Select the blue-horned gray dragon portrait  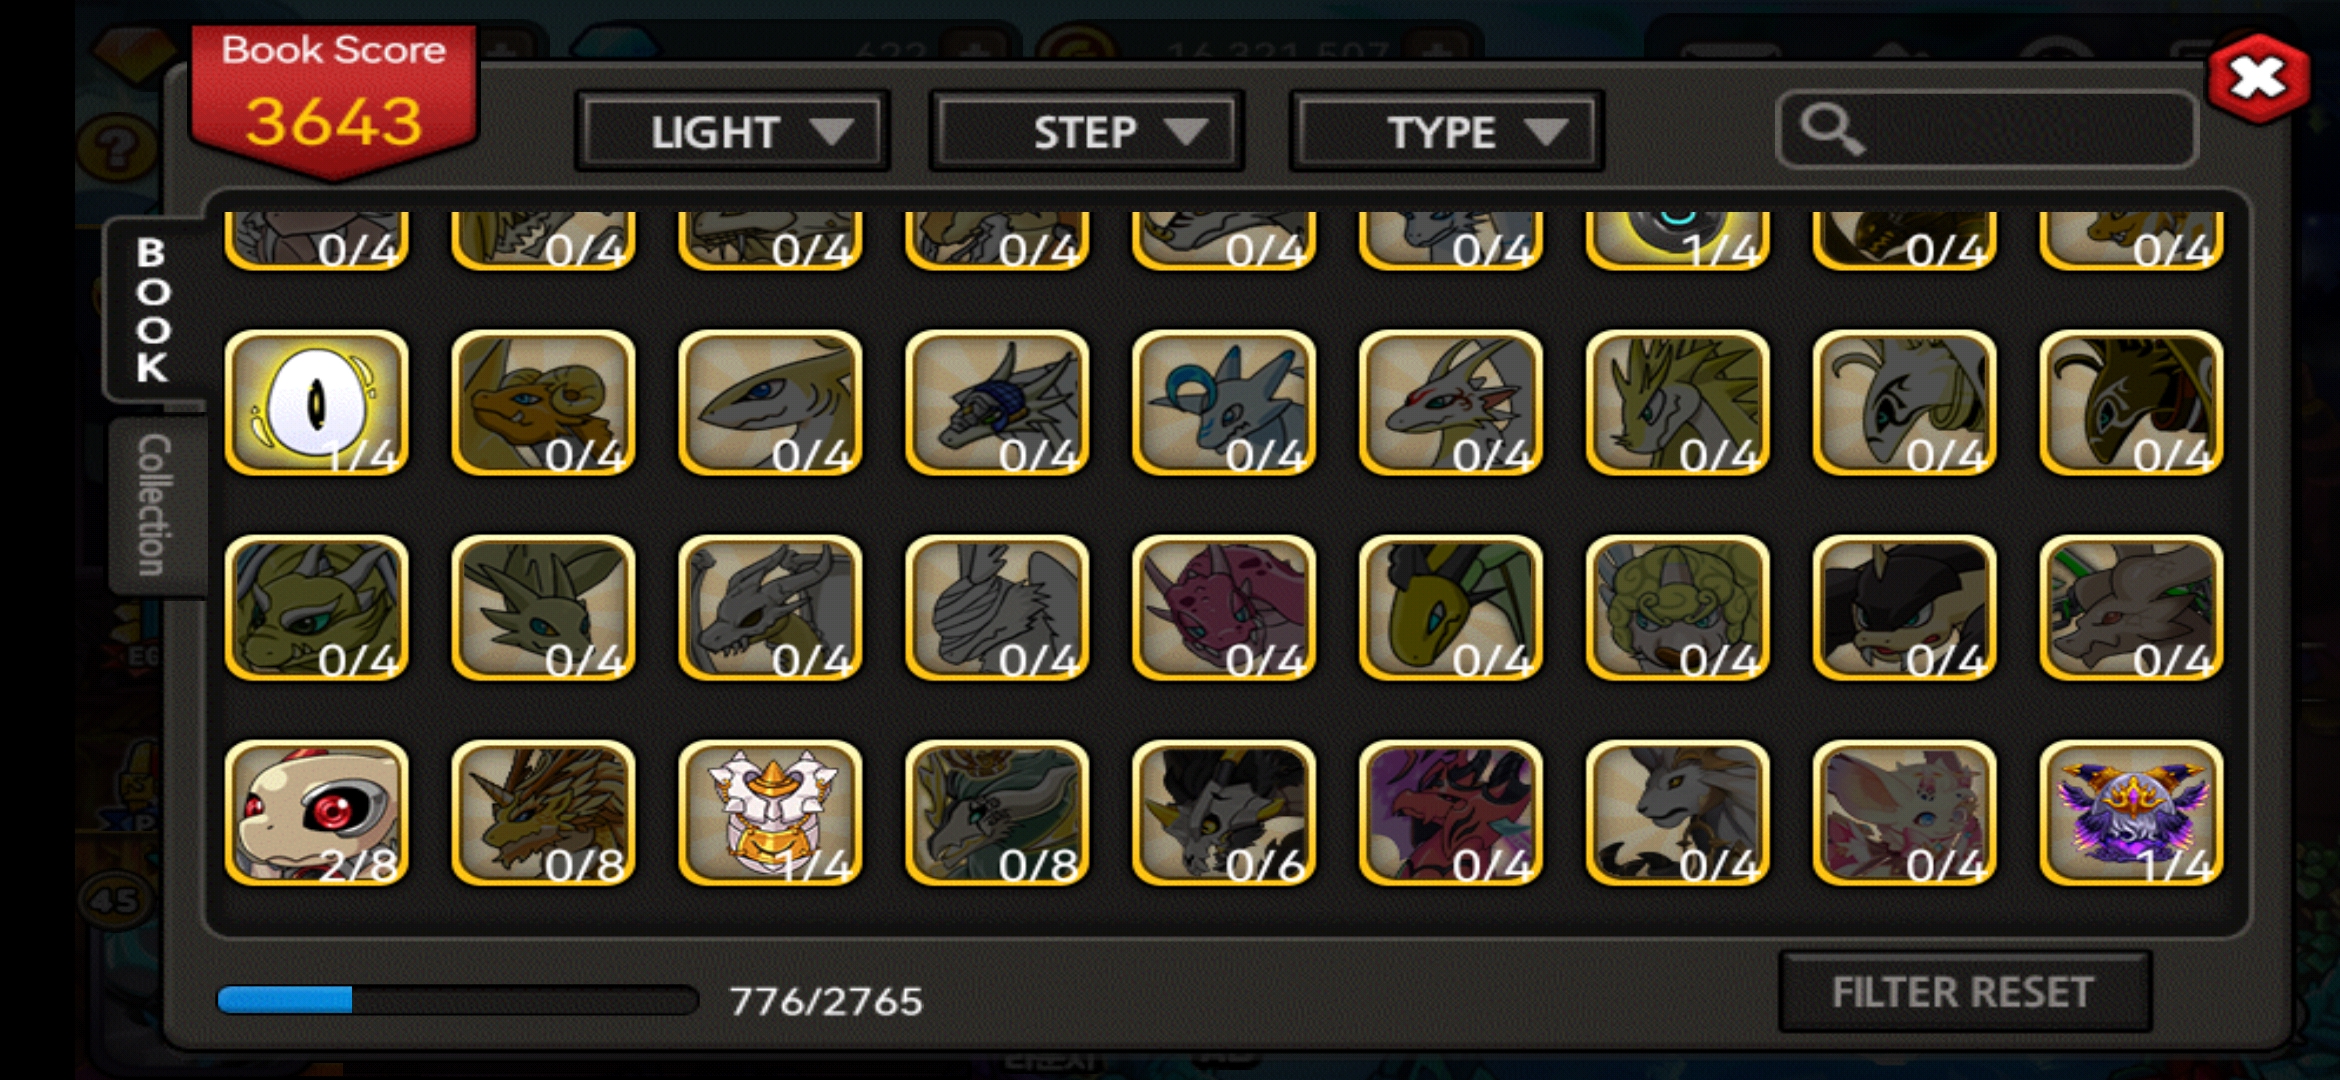click(1224, 403)
